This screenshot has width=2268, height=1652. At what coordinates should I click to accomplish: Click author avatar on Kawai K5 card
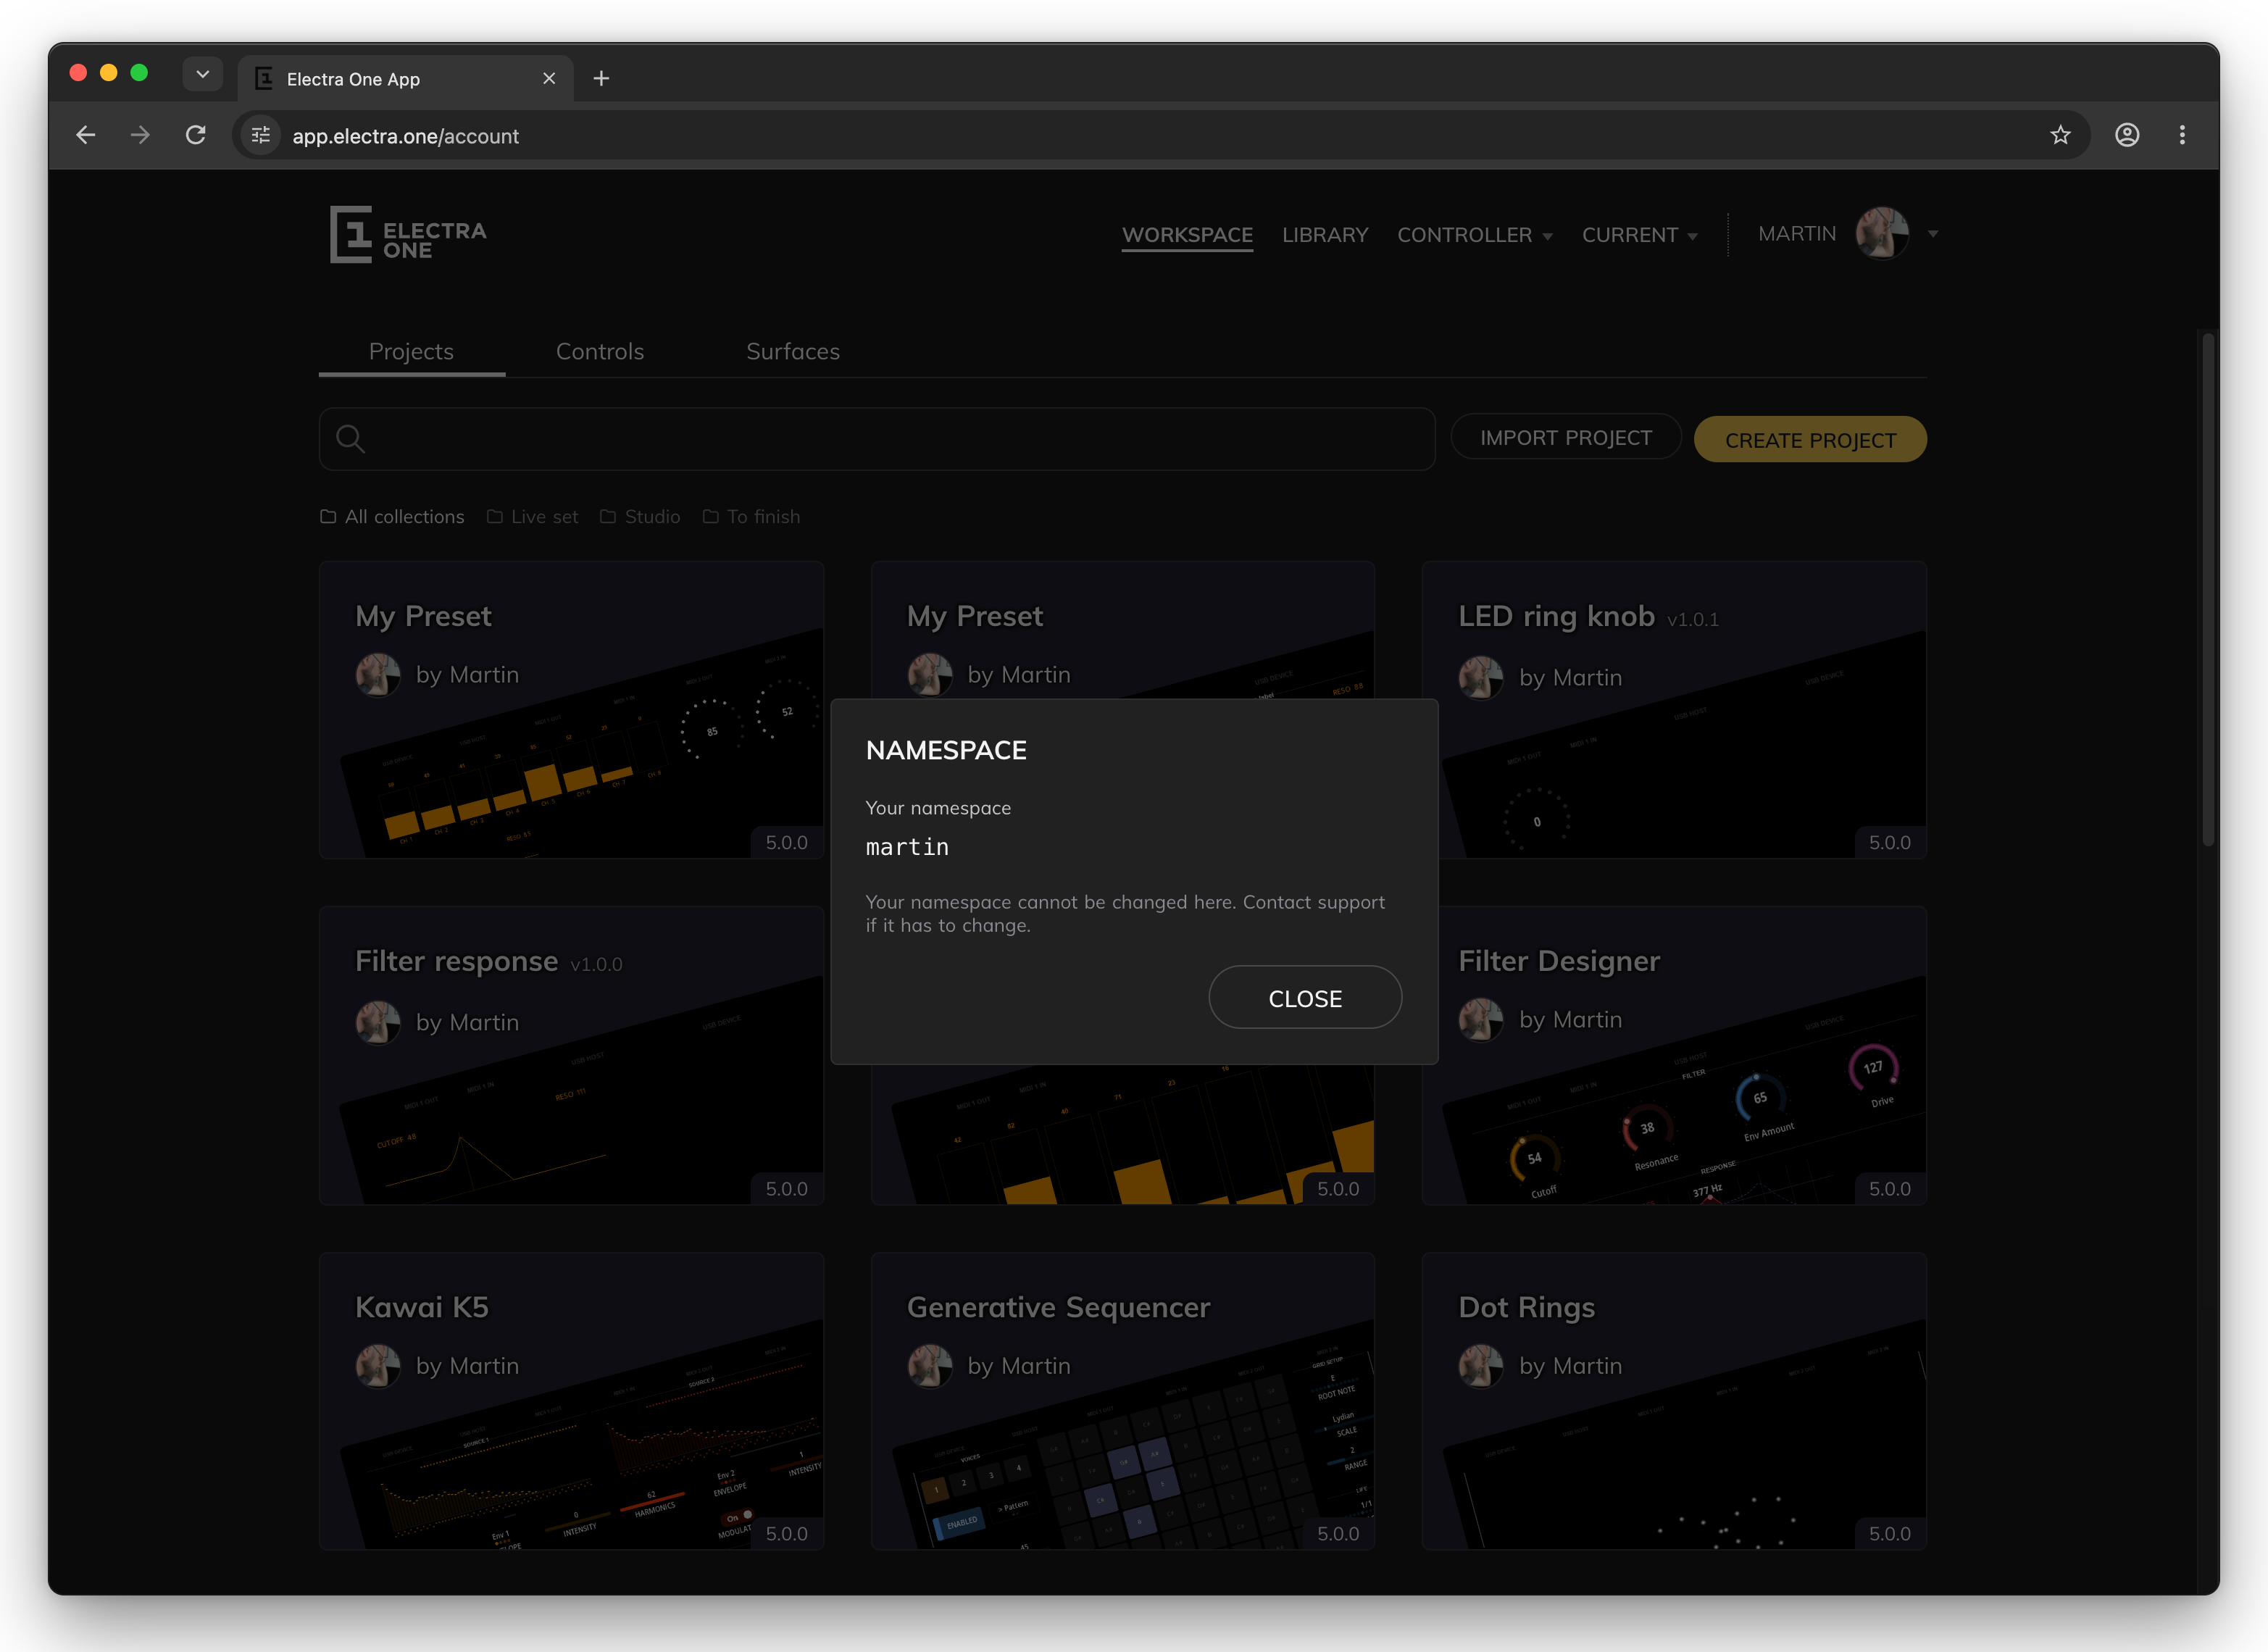378,1366
